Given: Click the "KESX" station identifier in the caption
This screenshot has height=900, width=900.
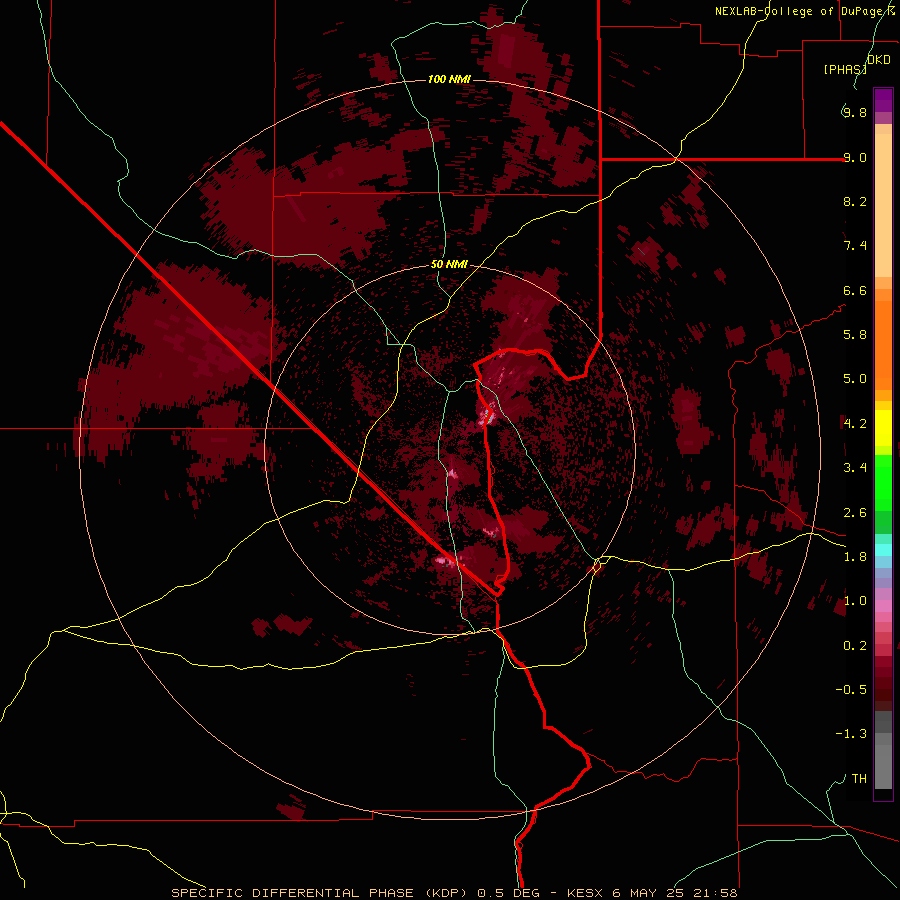Looking at the screenshot, I should click(585, 893).
